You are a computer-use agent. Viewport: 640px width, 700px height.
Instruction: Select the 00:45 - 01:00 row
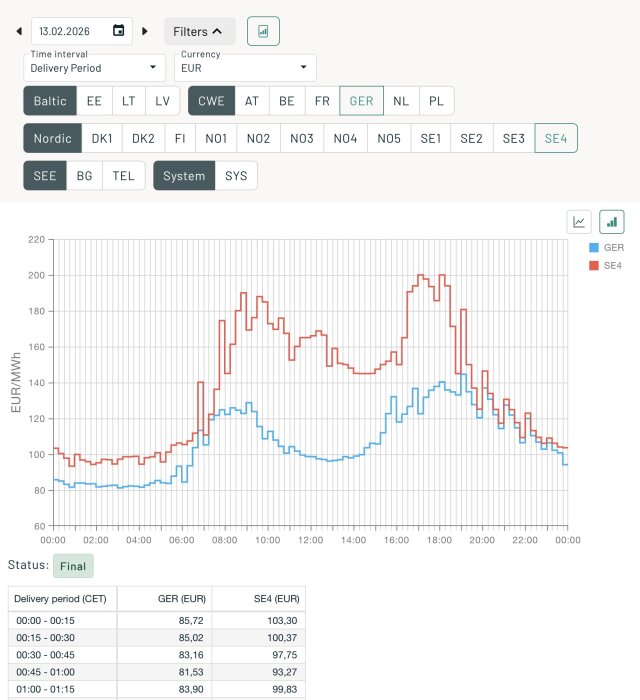tap(157, 672)
